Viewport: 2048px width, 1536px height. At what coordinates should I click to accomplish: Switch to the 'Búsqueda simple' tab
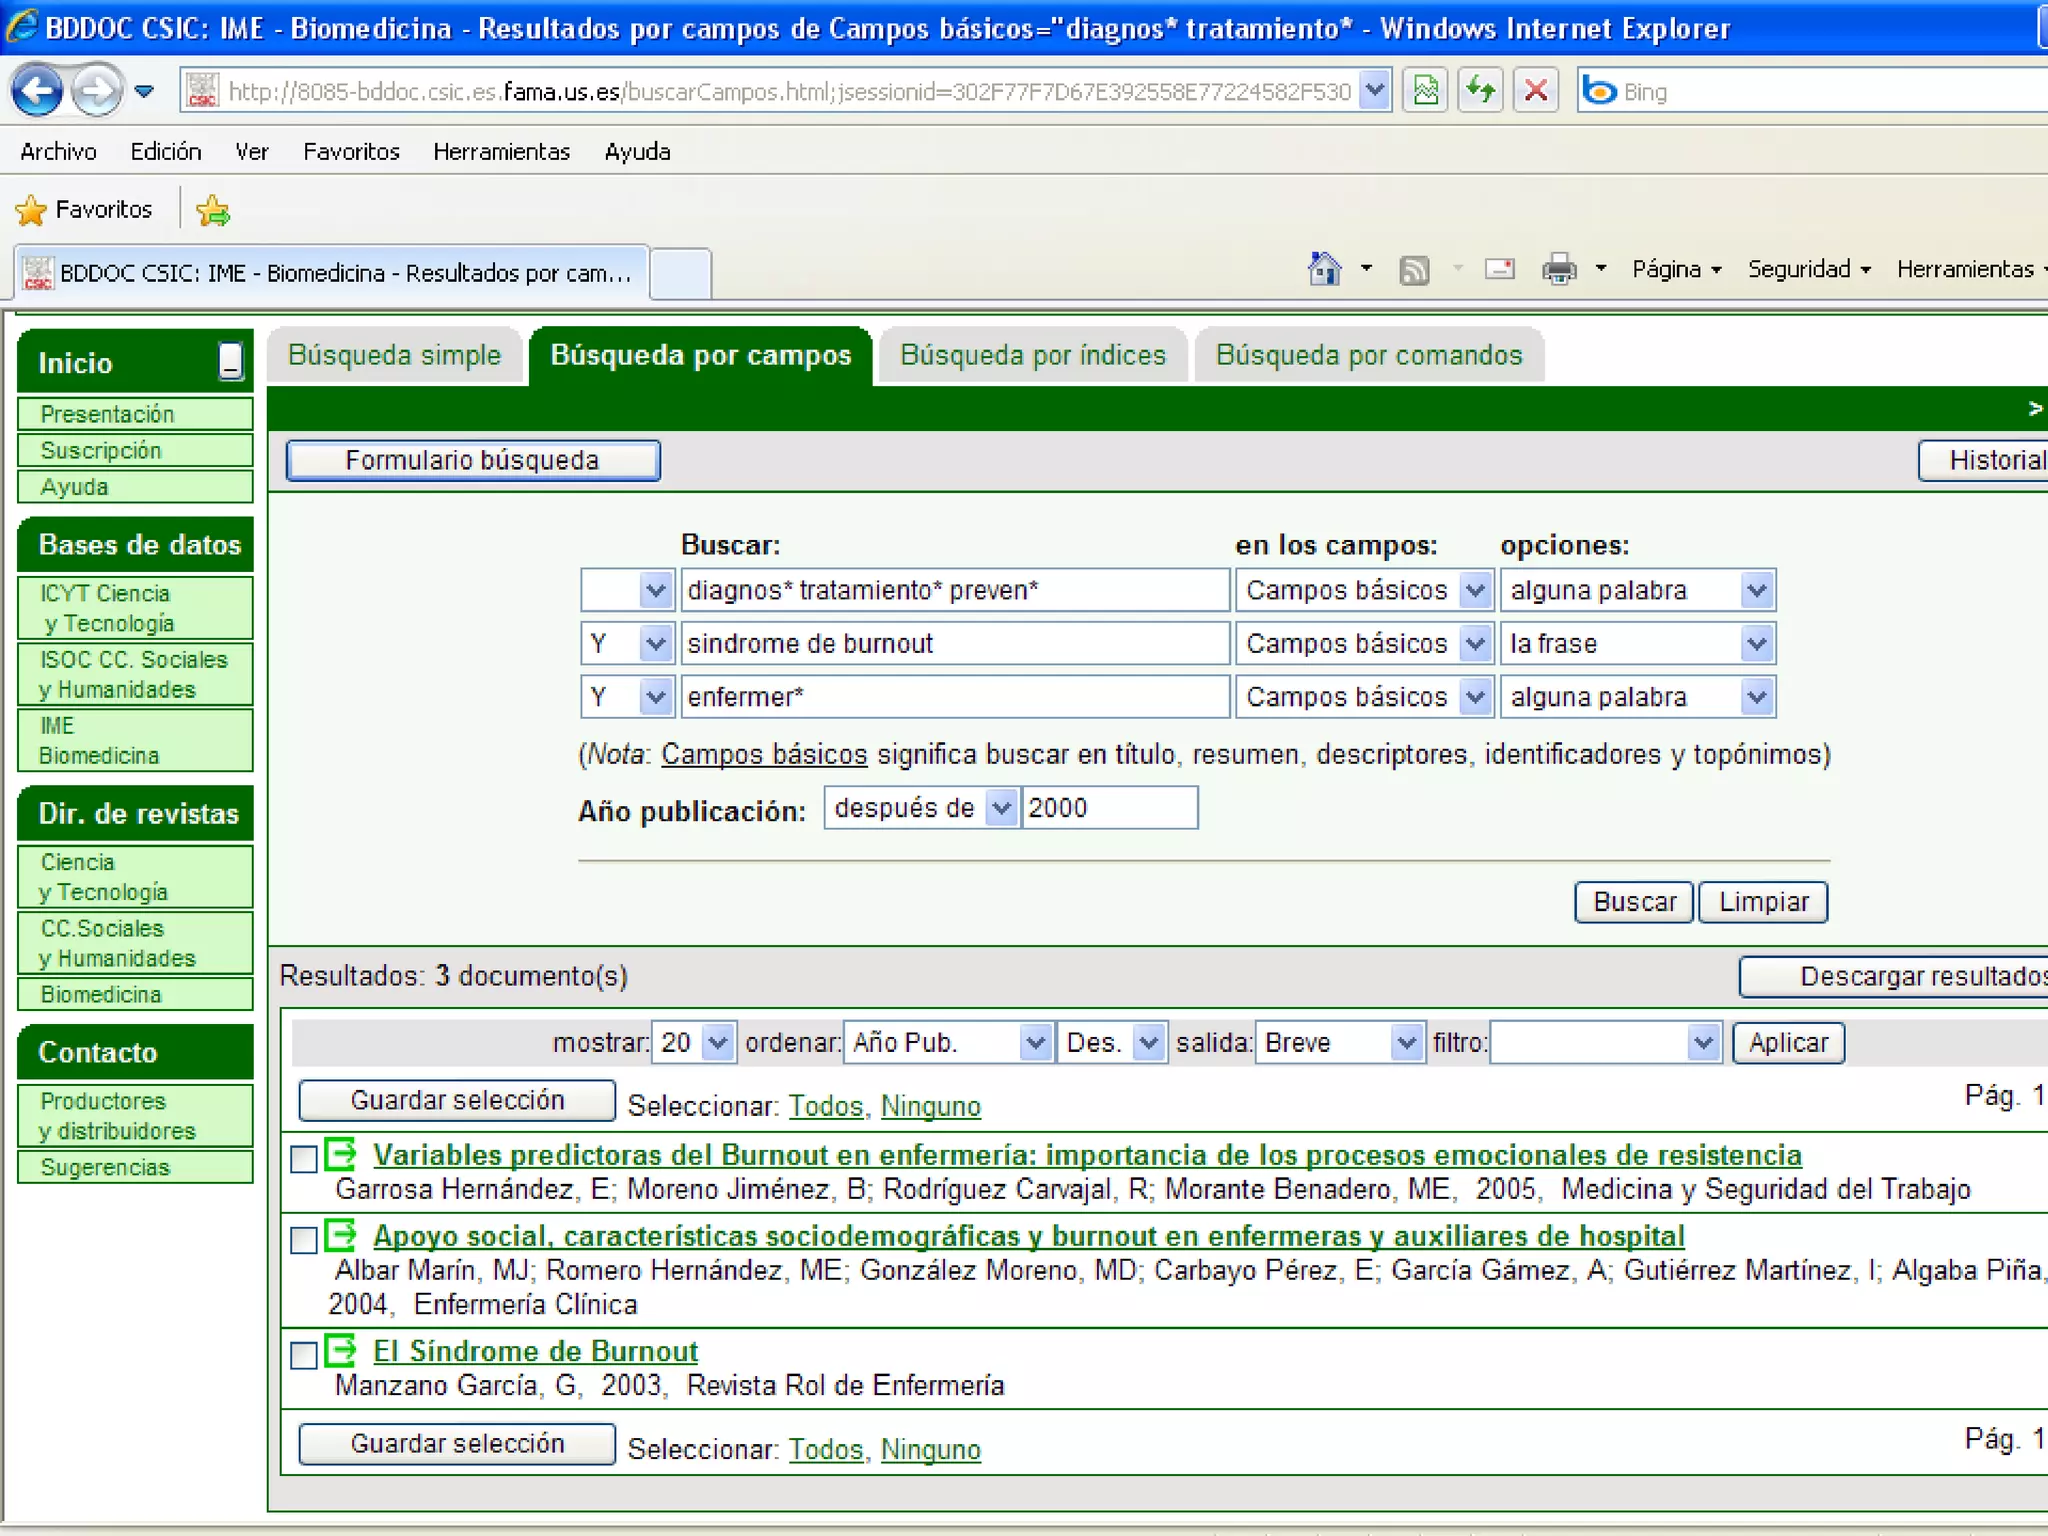(x=394, y=356)
